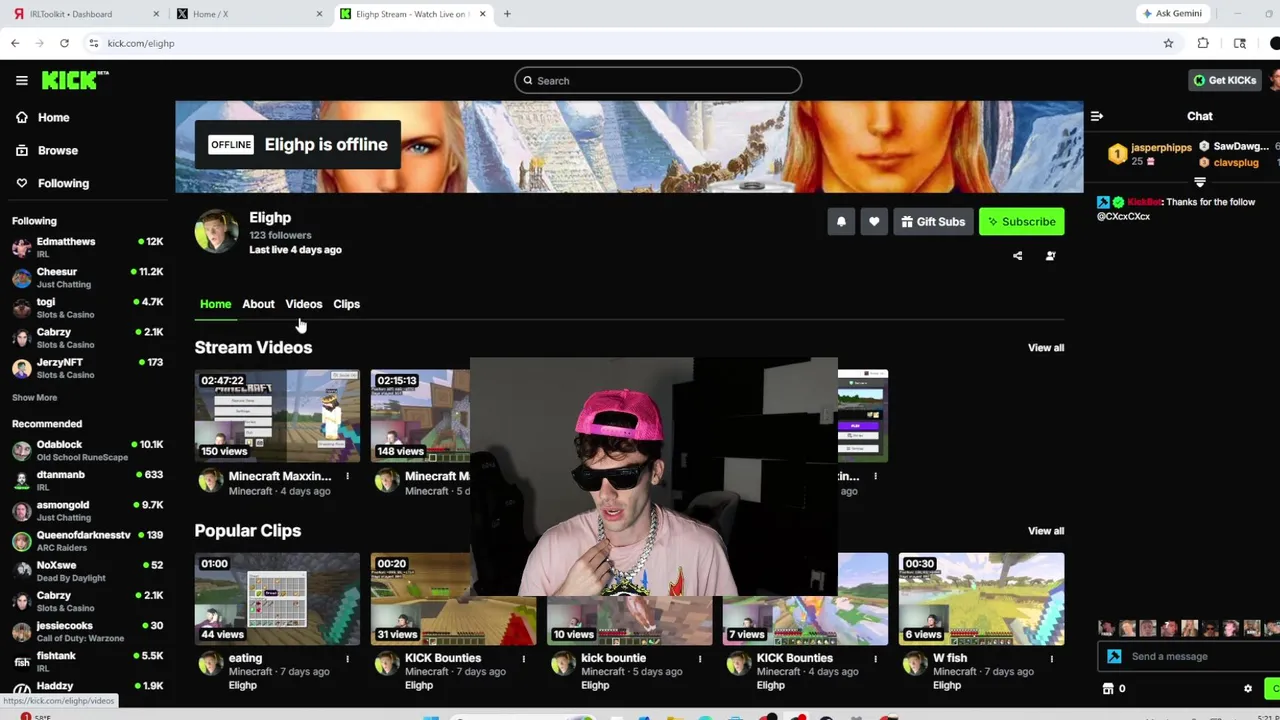
Task: Open browser extensions puzzle icon
Action: [1203, 43]
